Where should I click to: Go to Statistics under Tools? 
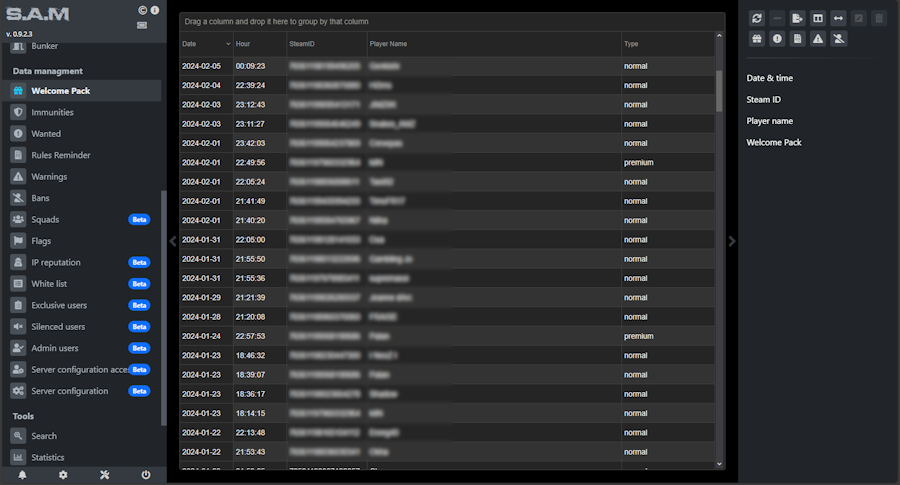tap(47, 457)
